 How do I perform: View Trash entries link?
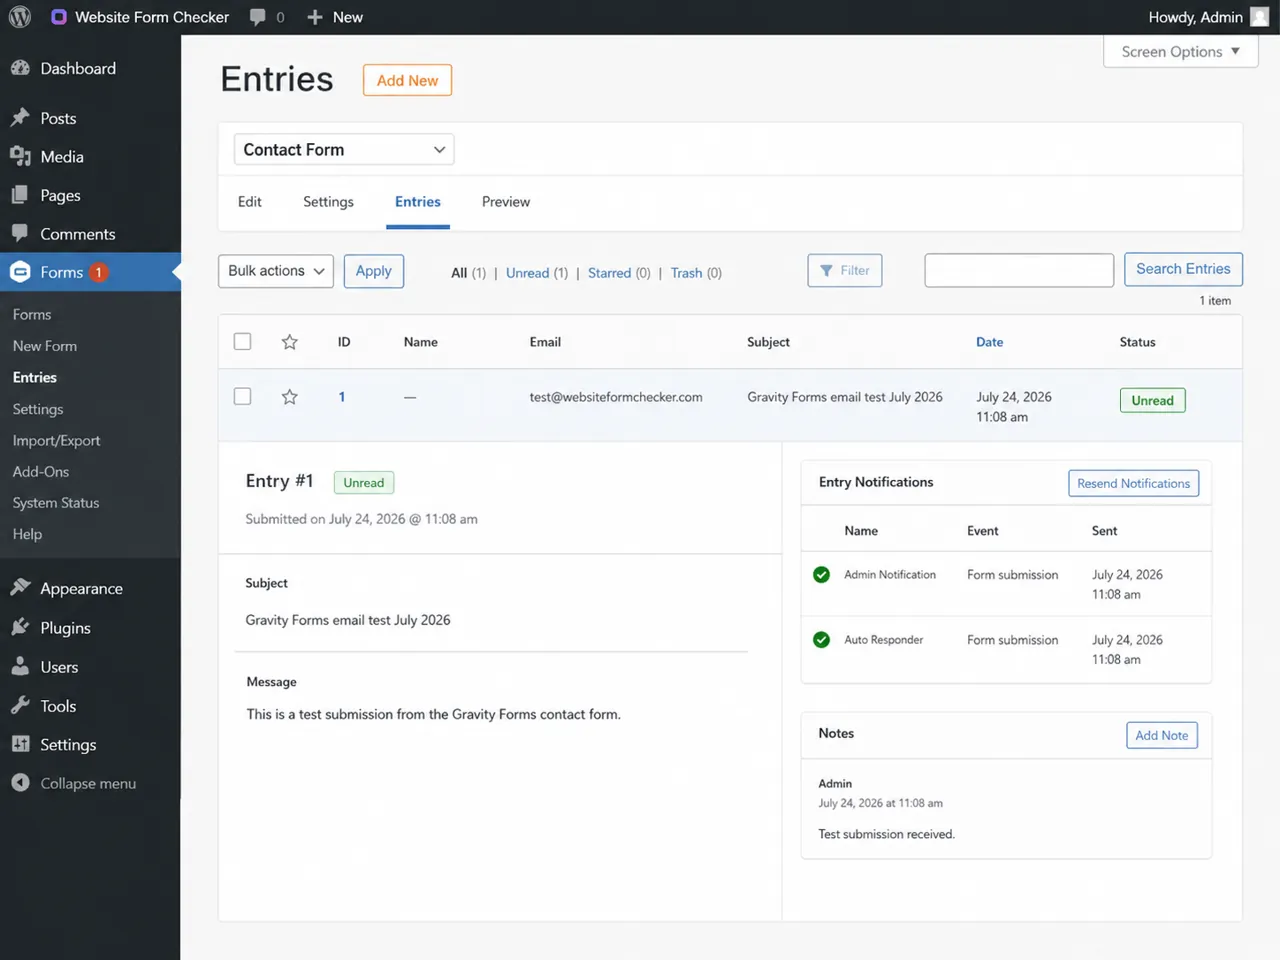686,273
